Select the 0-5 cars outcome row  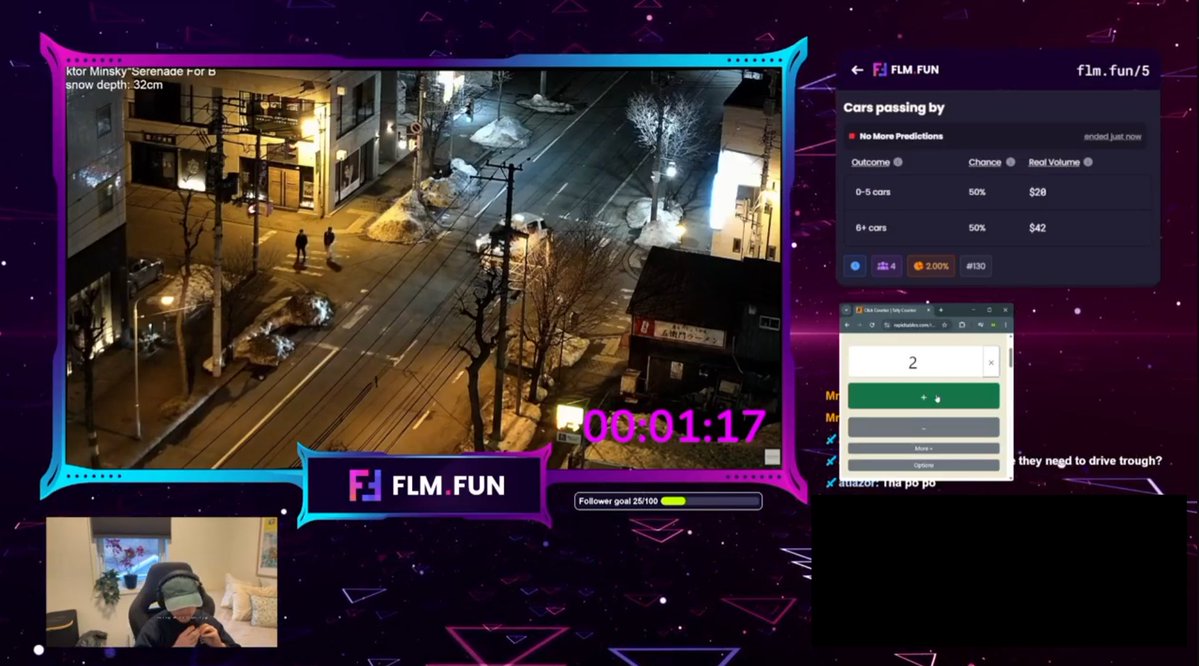998,192
